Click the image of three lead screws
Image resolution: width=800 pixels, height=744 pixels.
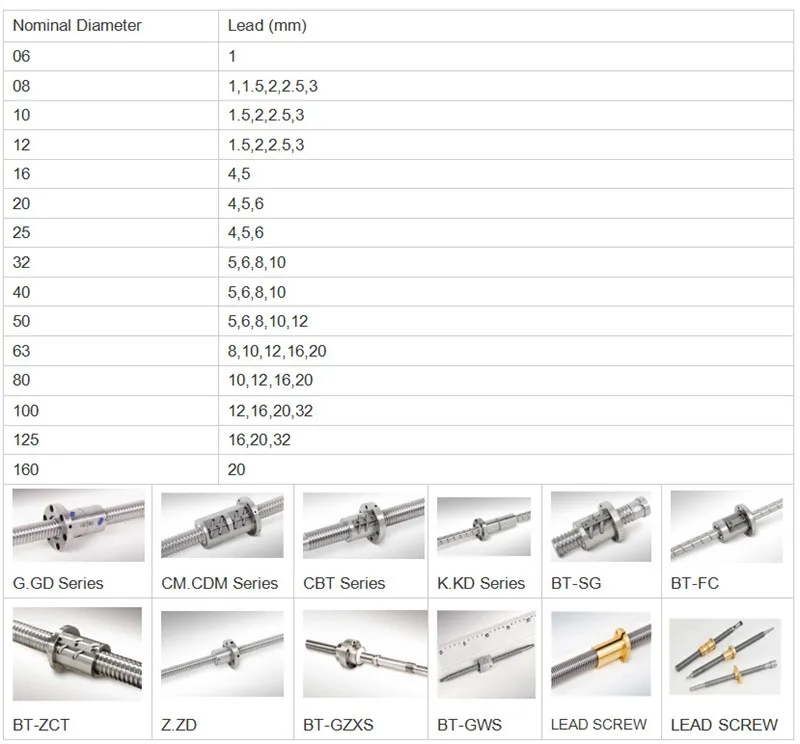[x=725, y=657]
